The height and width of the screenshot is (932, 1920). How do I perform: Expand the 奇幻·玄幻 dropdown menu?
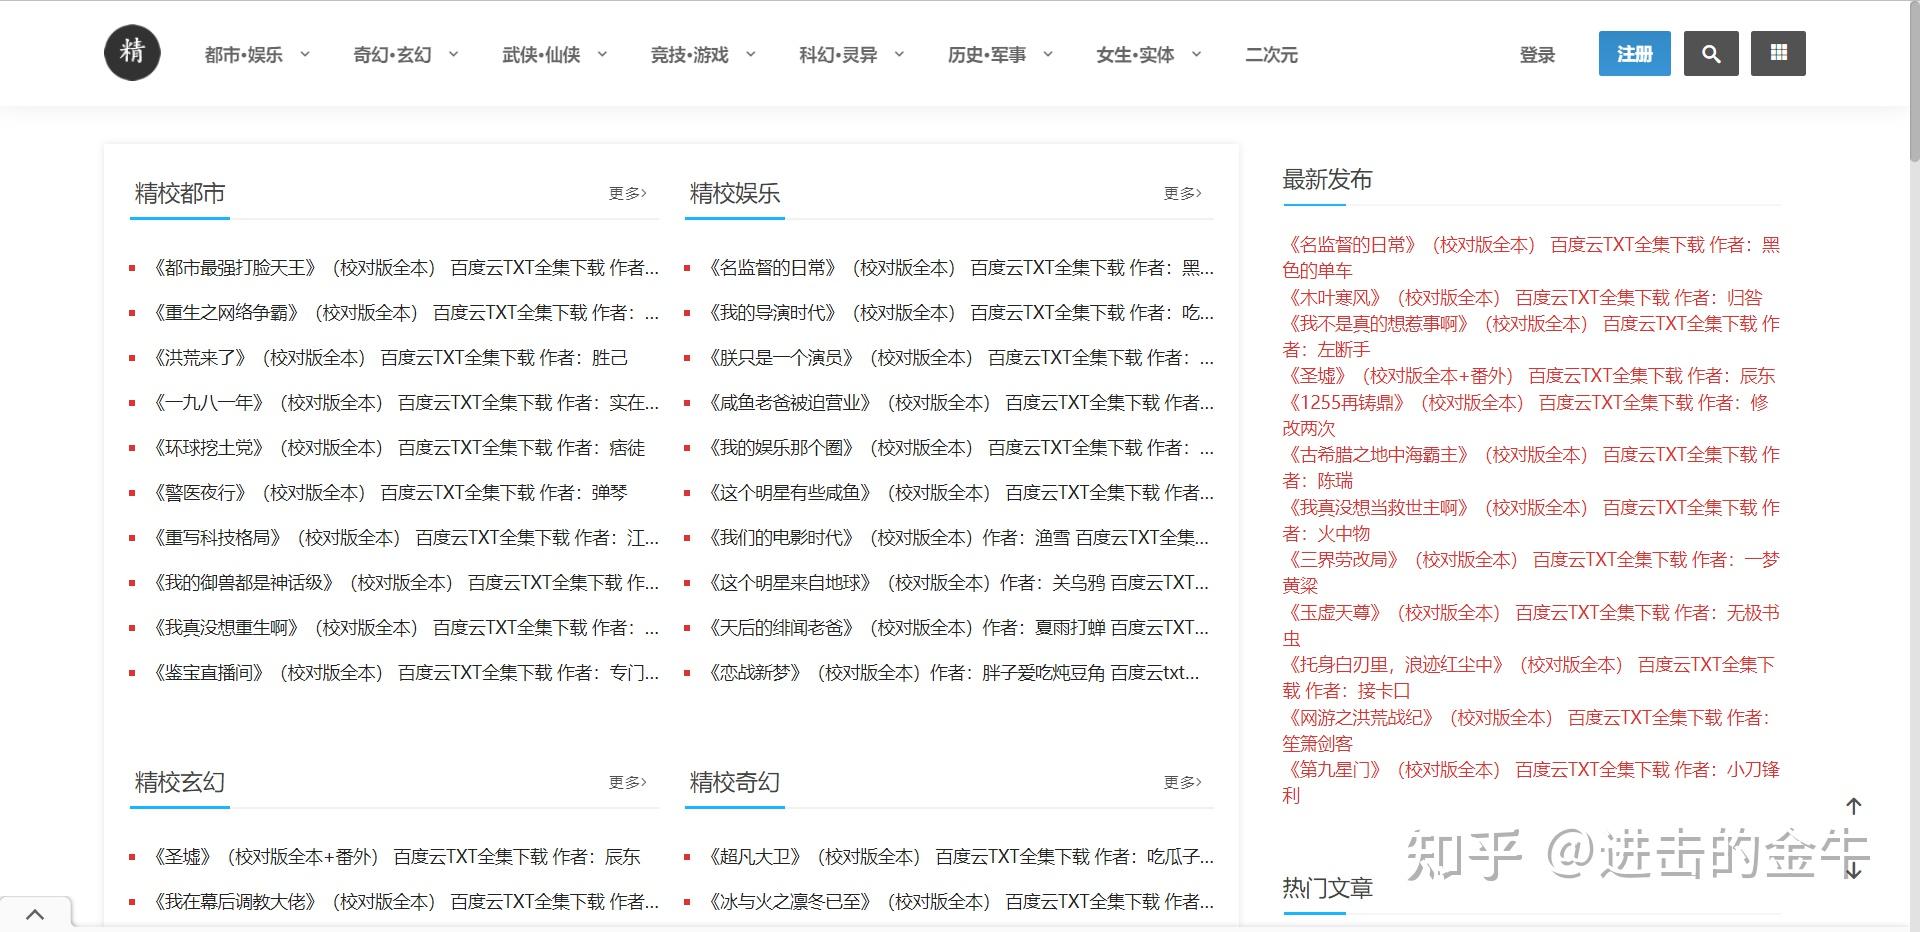(406, 55)
